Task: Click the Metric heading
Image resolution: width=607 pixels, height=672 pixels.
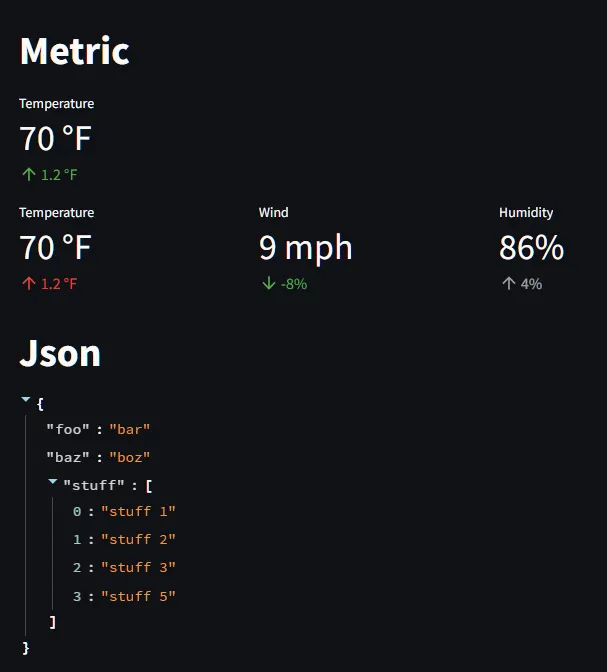Action: (74, 51)
